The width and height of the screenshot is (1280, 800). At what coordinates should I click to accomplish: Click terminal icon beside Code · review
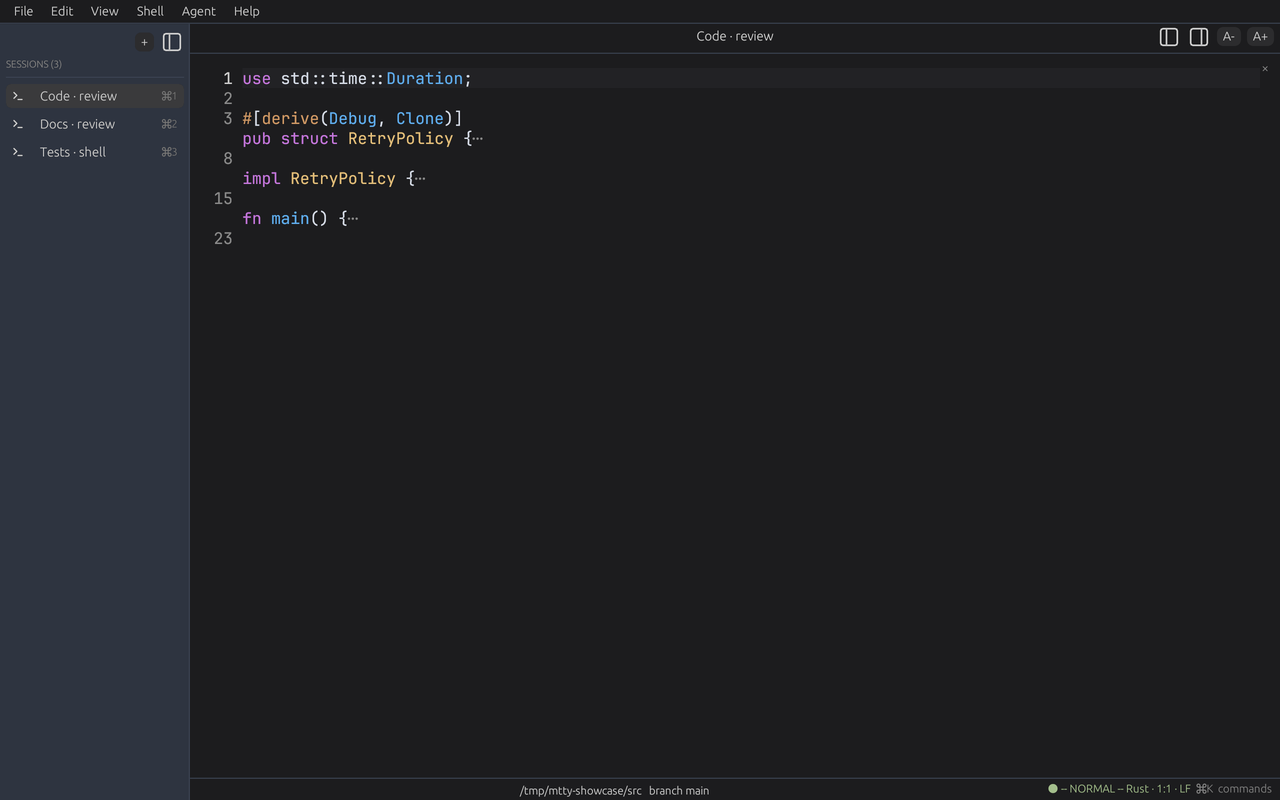(x=18, y=96)
